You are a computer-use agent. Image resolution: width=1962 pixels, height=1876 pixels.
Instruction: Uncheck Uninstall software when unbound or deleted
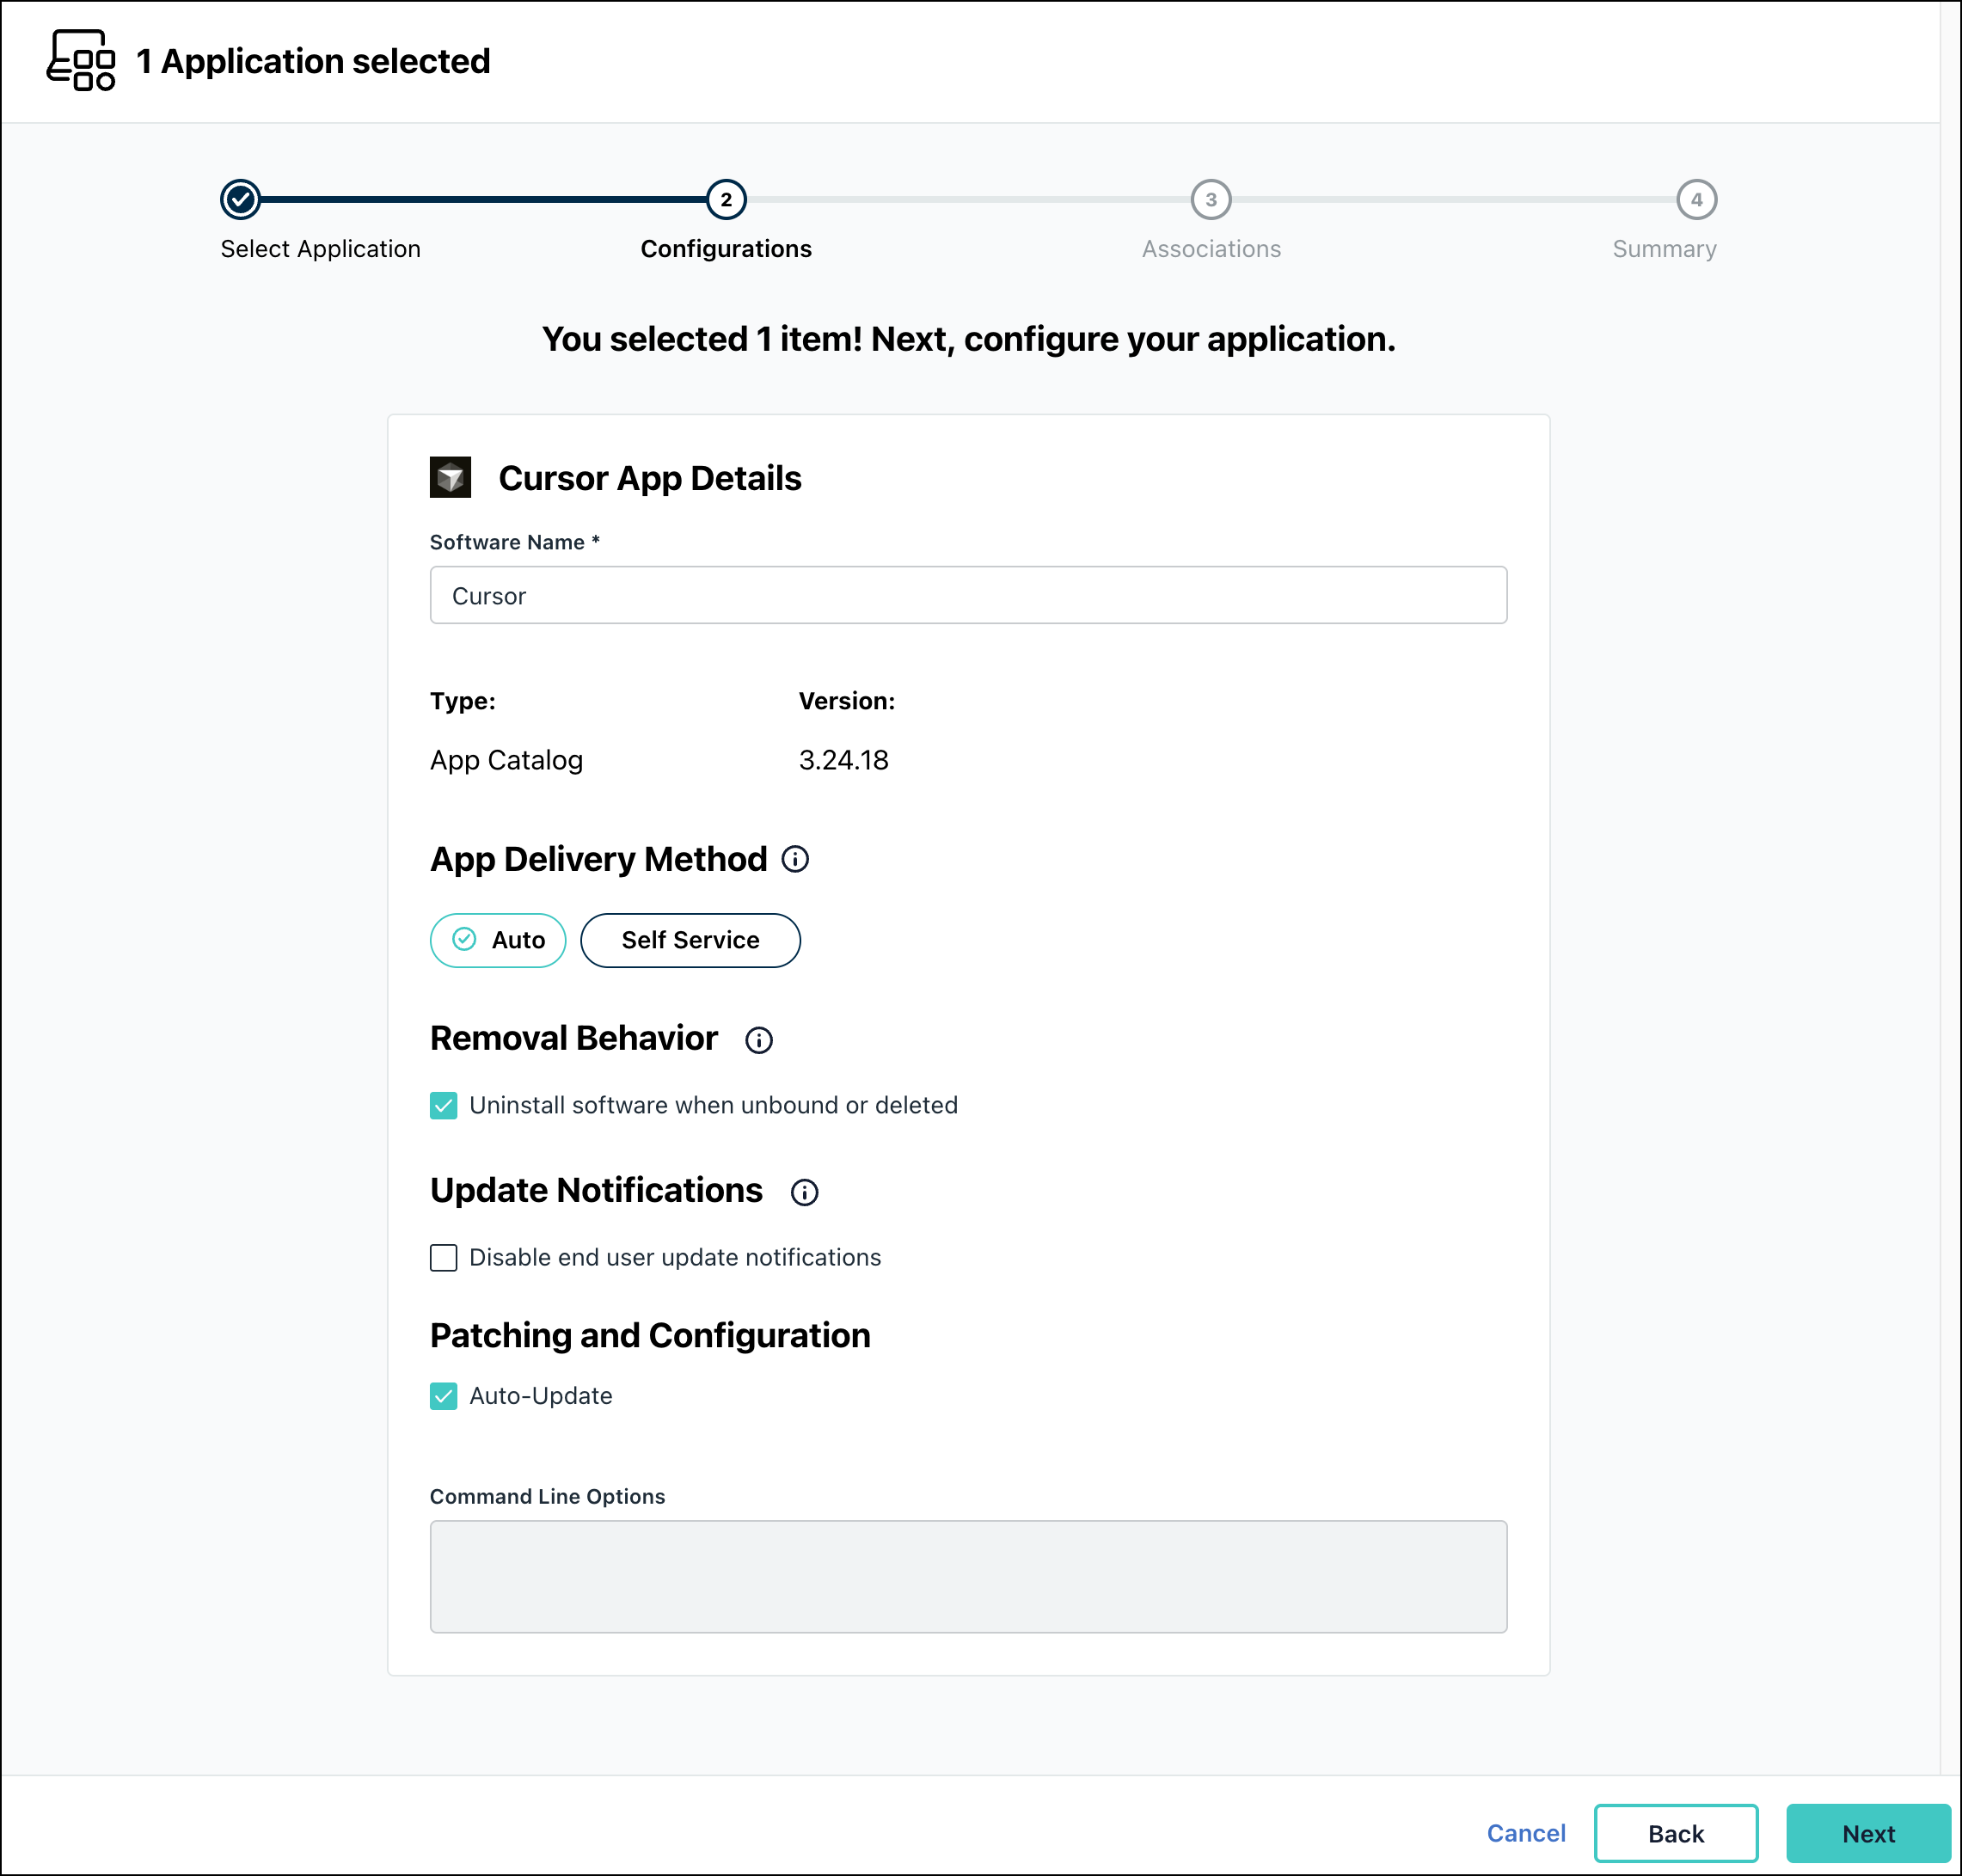(x=444, y=1105)
